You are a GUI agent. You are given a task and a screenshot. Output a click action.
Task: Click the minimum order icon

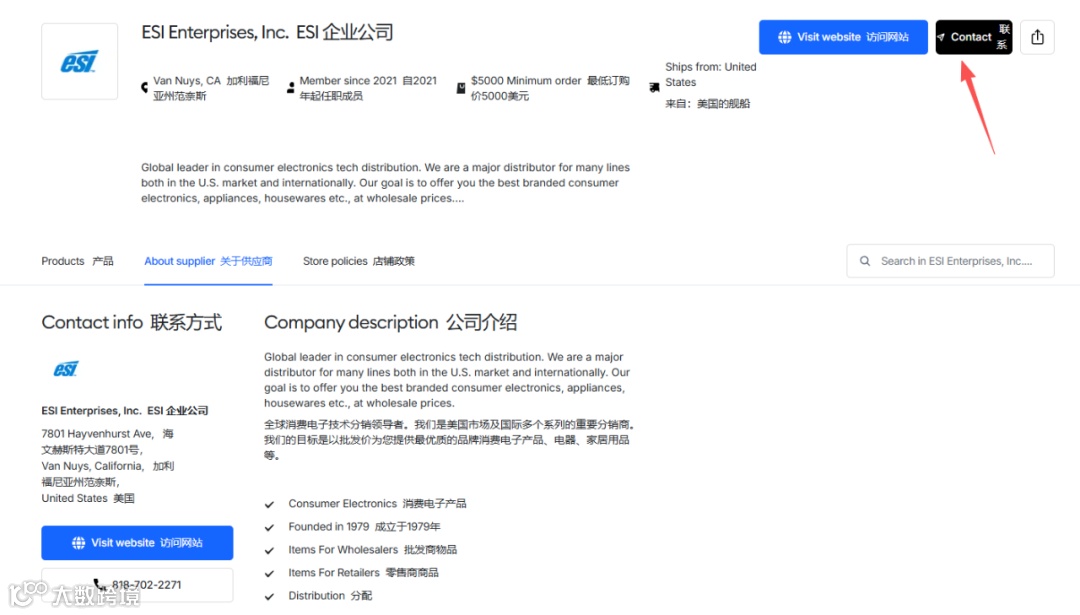point(461,87)
